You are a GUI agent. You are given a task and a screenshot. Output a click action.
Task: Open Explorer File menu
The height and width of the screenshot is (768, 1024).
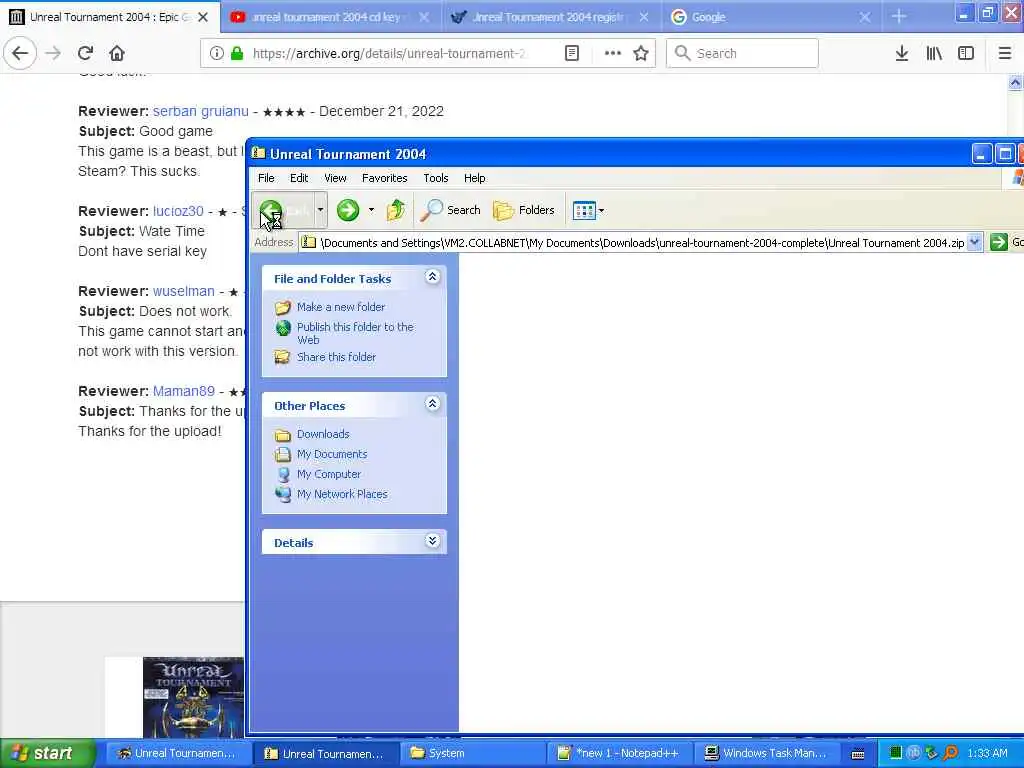(x=266, y=178)
